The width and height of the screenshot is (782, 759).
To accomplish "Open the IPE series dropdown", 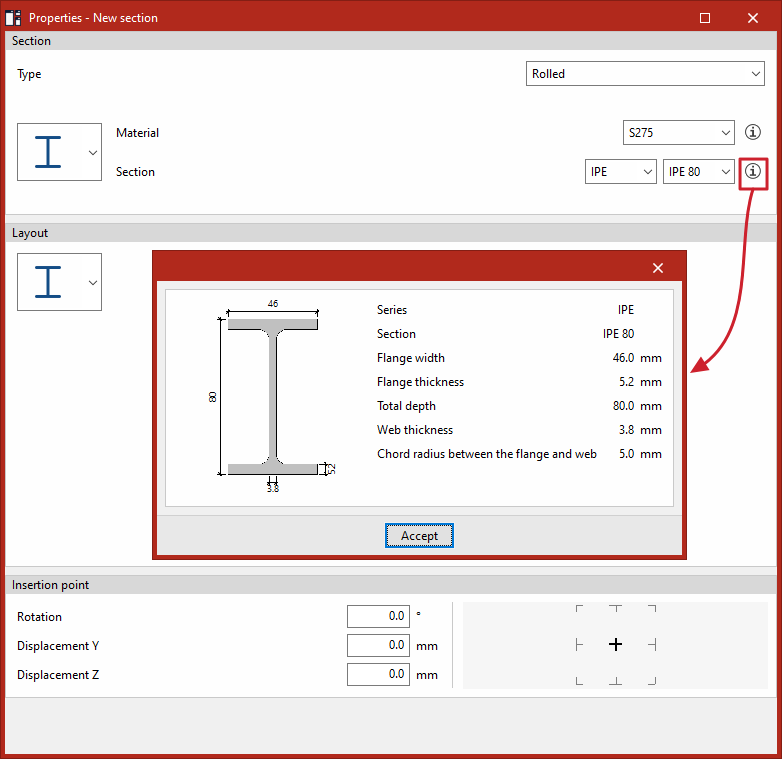I will point(620,172).
